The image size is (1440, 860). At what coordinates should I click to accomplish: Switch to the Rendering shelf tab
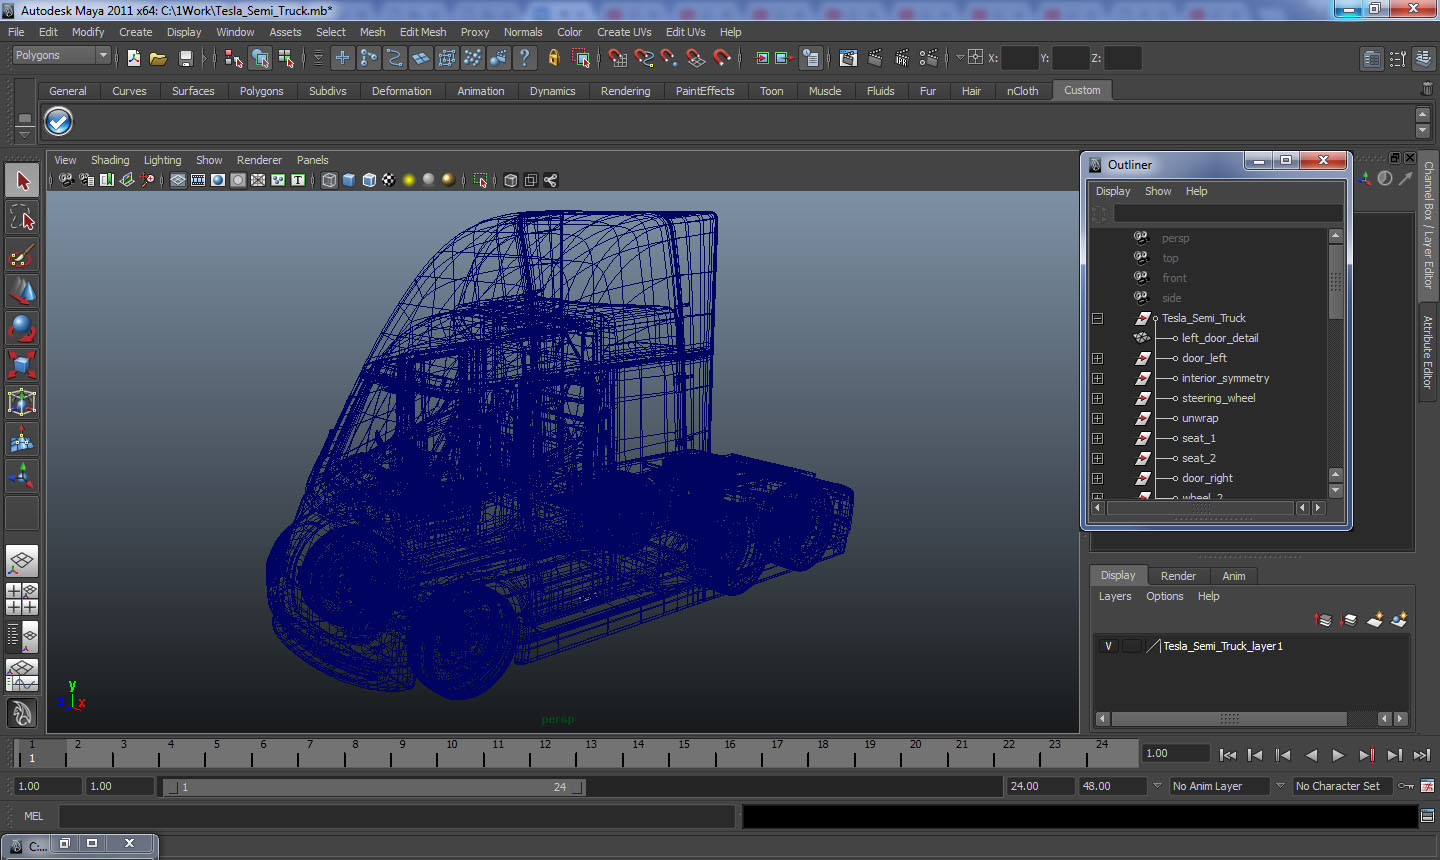tap(625, 91)
